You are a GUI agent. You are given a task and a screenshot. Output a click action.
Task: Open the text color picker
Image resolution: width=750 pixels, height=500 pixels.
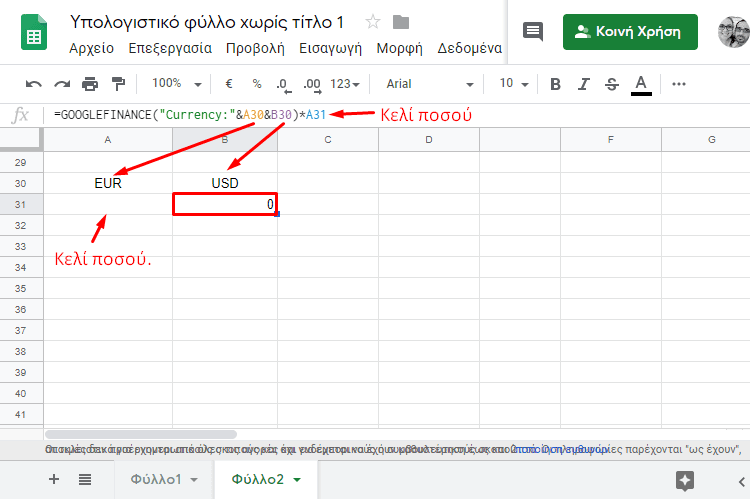[641, 85]
